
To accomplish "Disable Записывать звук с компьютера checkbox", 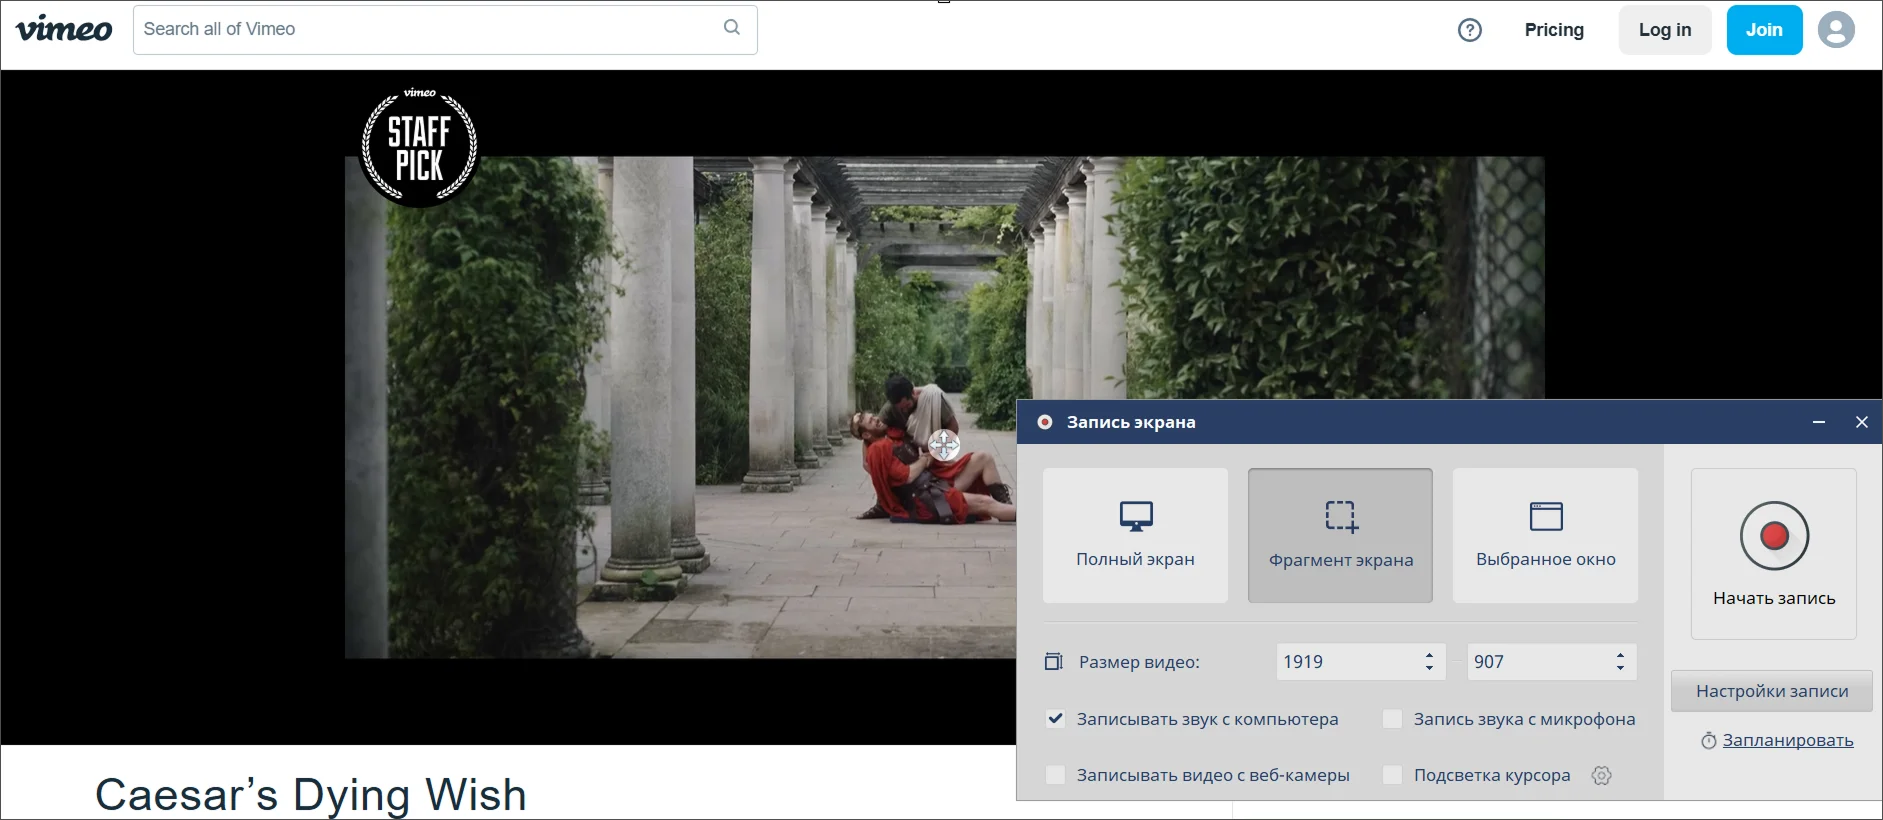I will coord(1055,719).
